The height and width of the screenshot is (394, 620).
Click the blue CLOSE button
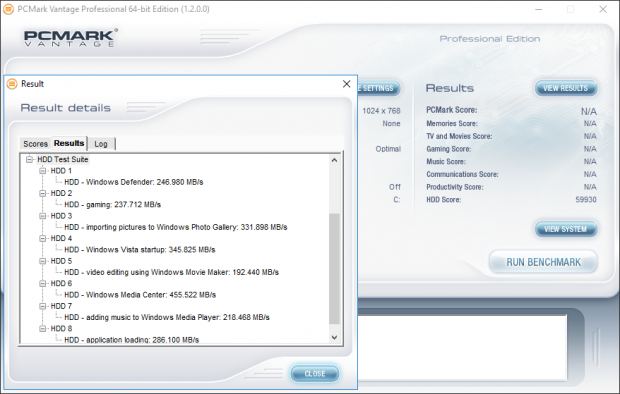tap(315, 373)
